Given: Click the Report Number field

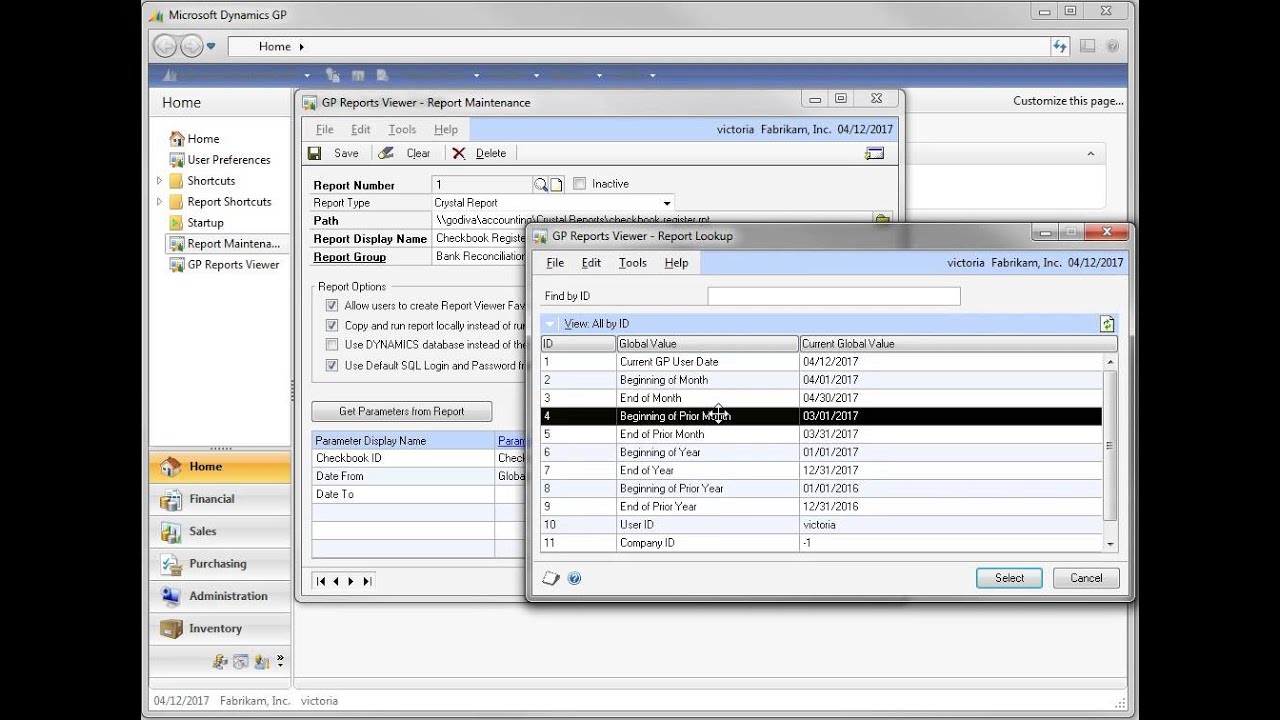Looking at the screenshot, I should (482, 184).
